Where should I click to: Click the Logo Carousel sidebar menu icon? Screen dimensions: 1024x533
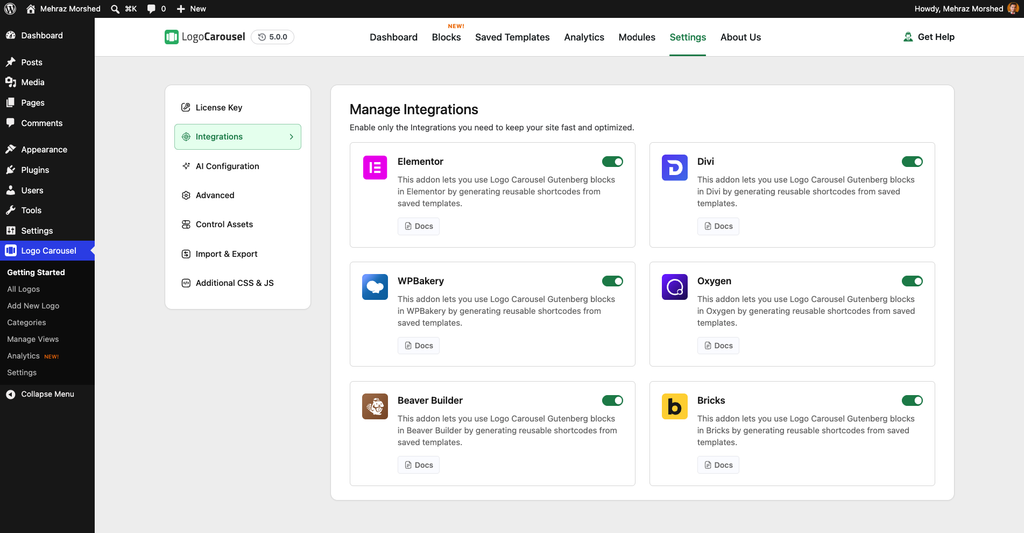10,251
